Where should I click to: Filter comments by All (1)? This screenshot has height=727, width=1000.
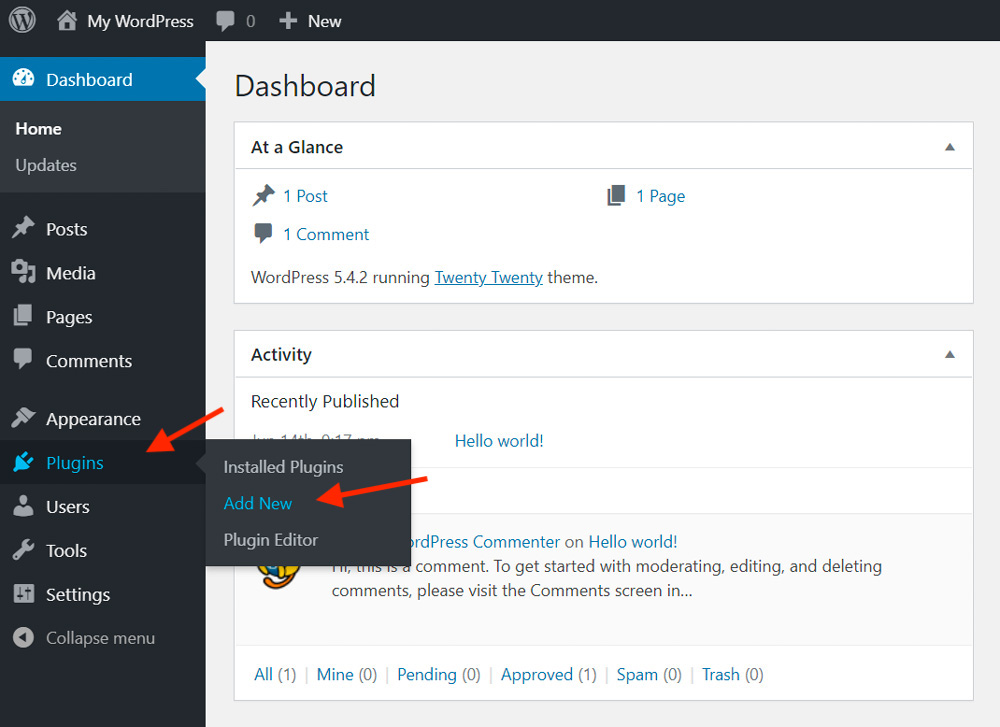[275, 675]
